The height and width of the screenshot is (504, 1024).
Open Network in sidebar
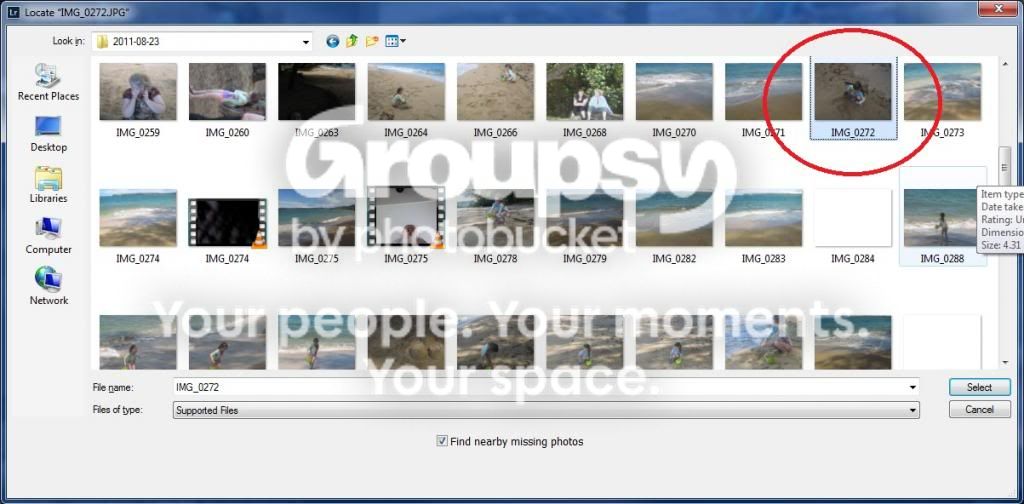click(x=48, y=287)
